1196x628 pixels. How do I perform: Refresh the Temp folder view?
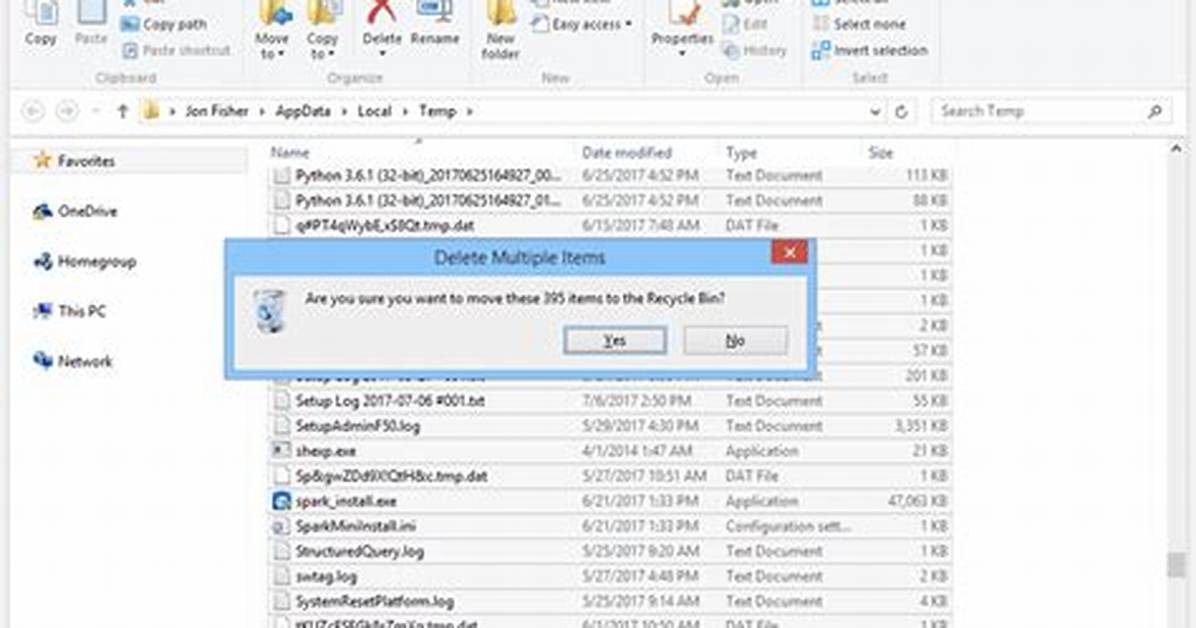click(x=902, y=111)
